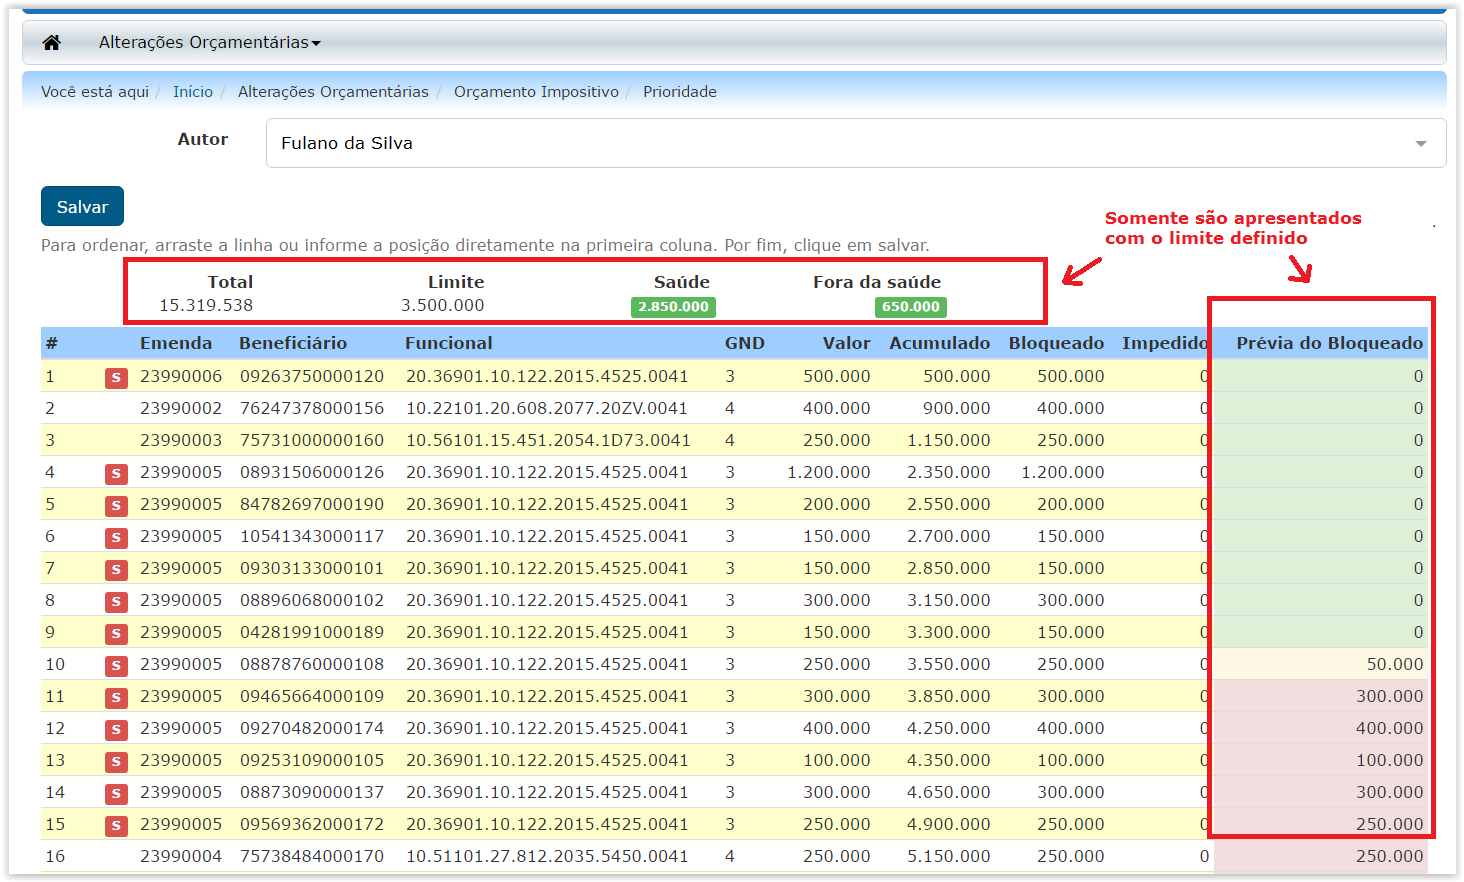Open the Alterações Orçamentárias dropdown menu

pos(209,42)
